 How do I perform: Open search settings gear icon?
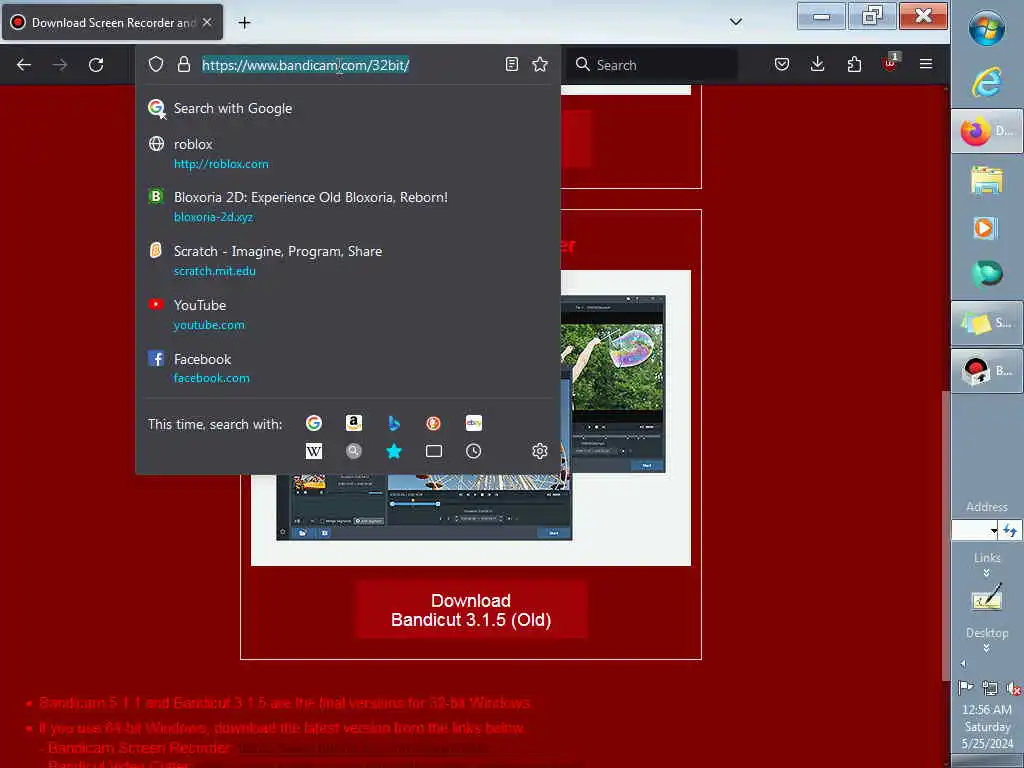539,451
